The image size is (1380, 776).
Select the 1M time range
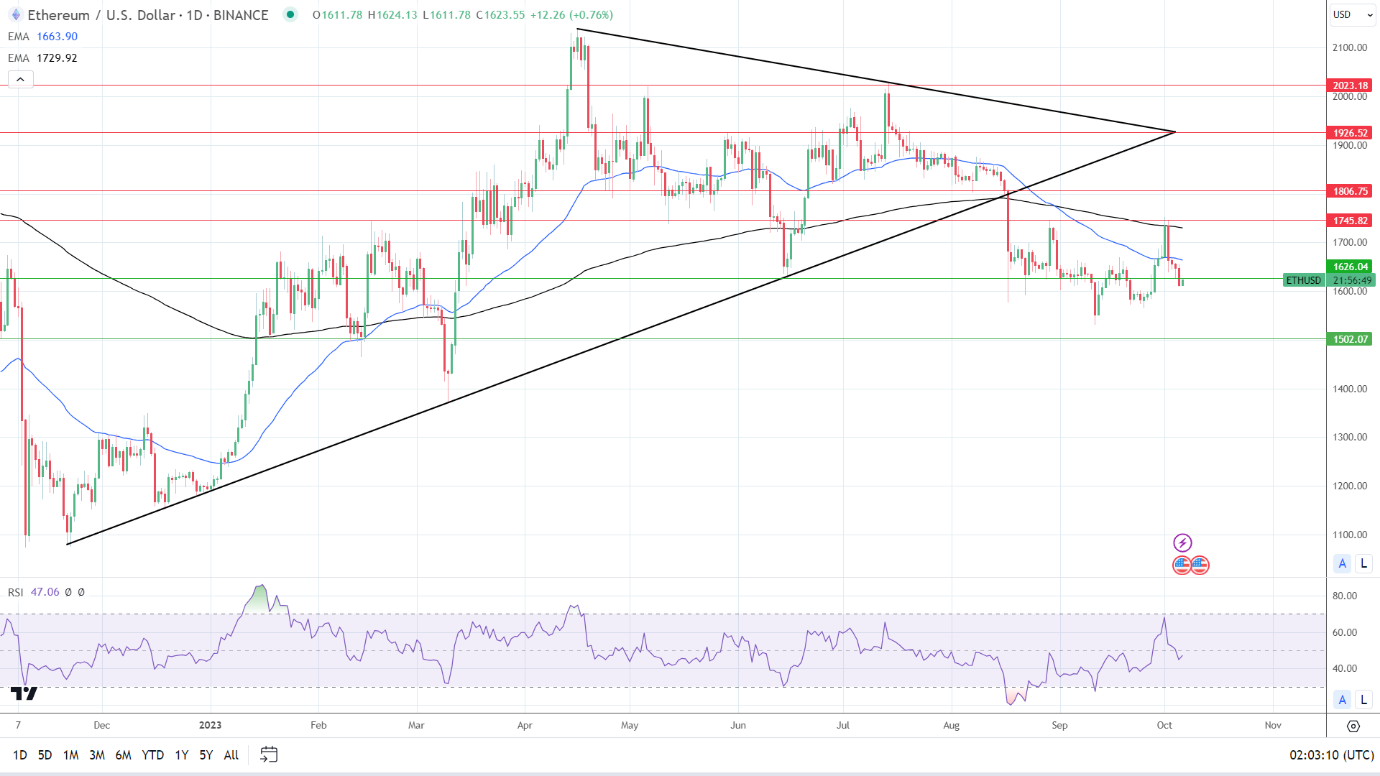[x=71, y=755]
